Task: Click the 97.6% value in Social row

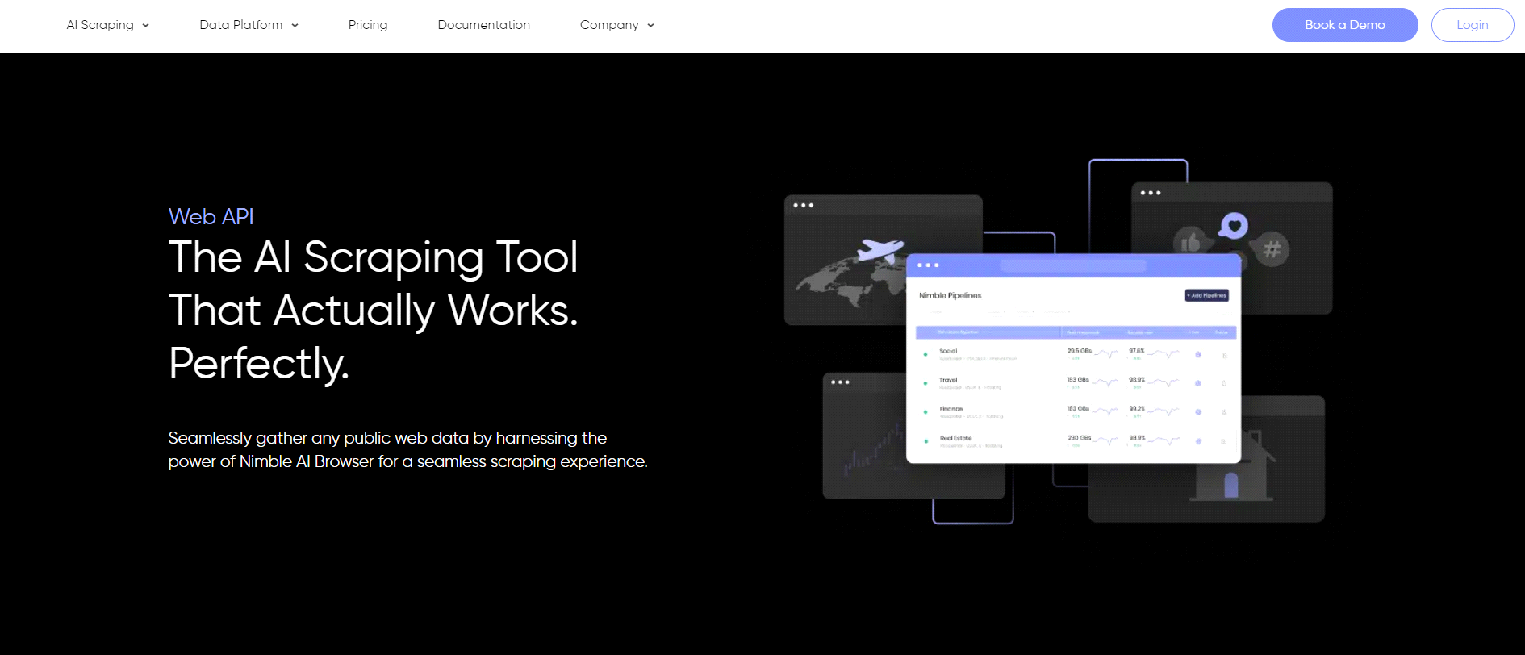Action: [1136, 351]
